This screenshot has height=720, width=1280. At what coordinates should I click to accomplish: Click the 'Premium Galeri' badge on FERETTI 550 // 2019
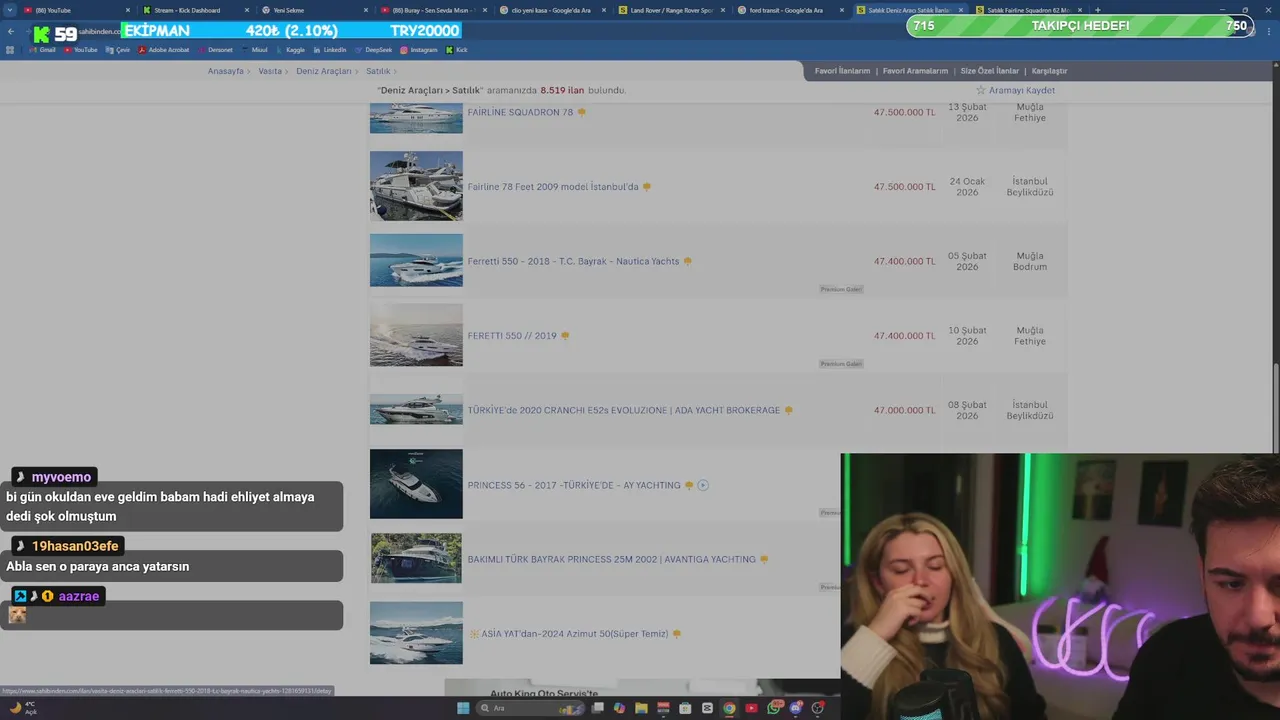[841, 364]
